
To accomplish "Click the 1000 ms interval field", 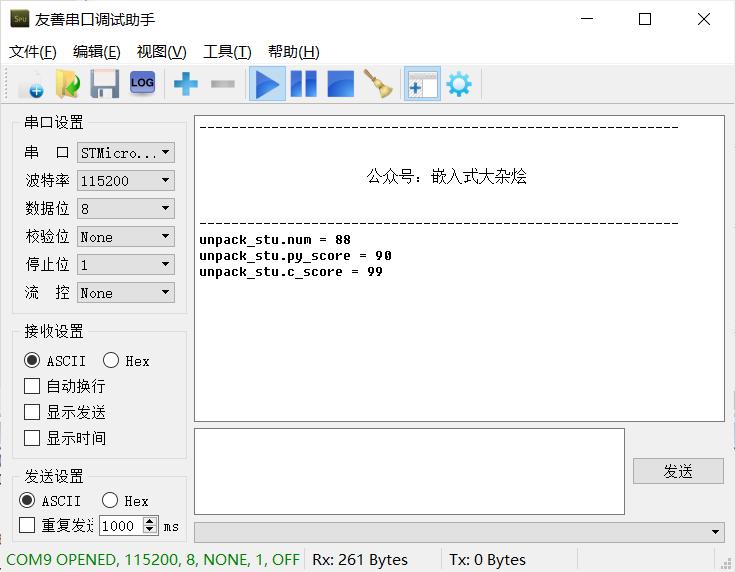I will point(121,526).
